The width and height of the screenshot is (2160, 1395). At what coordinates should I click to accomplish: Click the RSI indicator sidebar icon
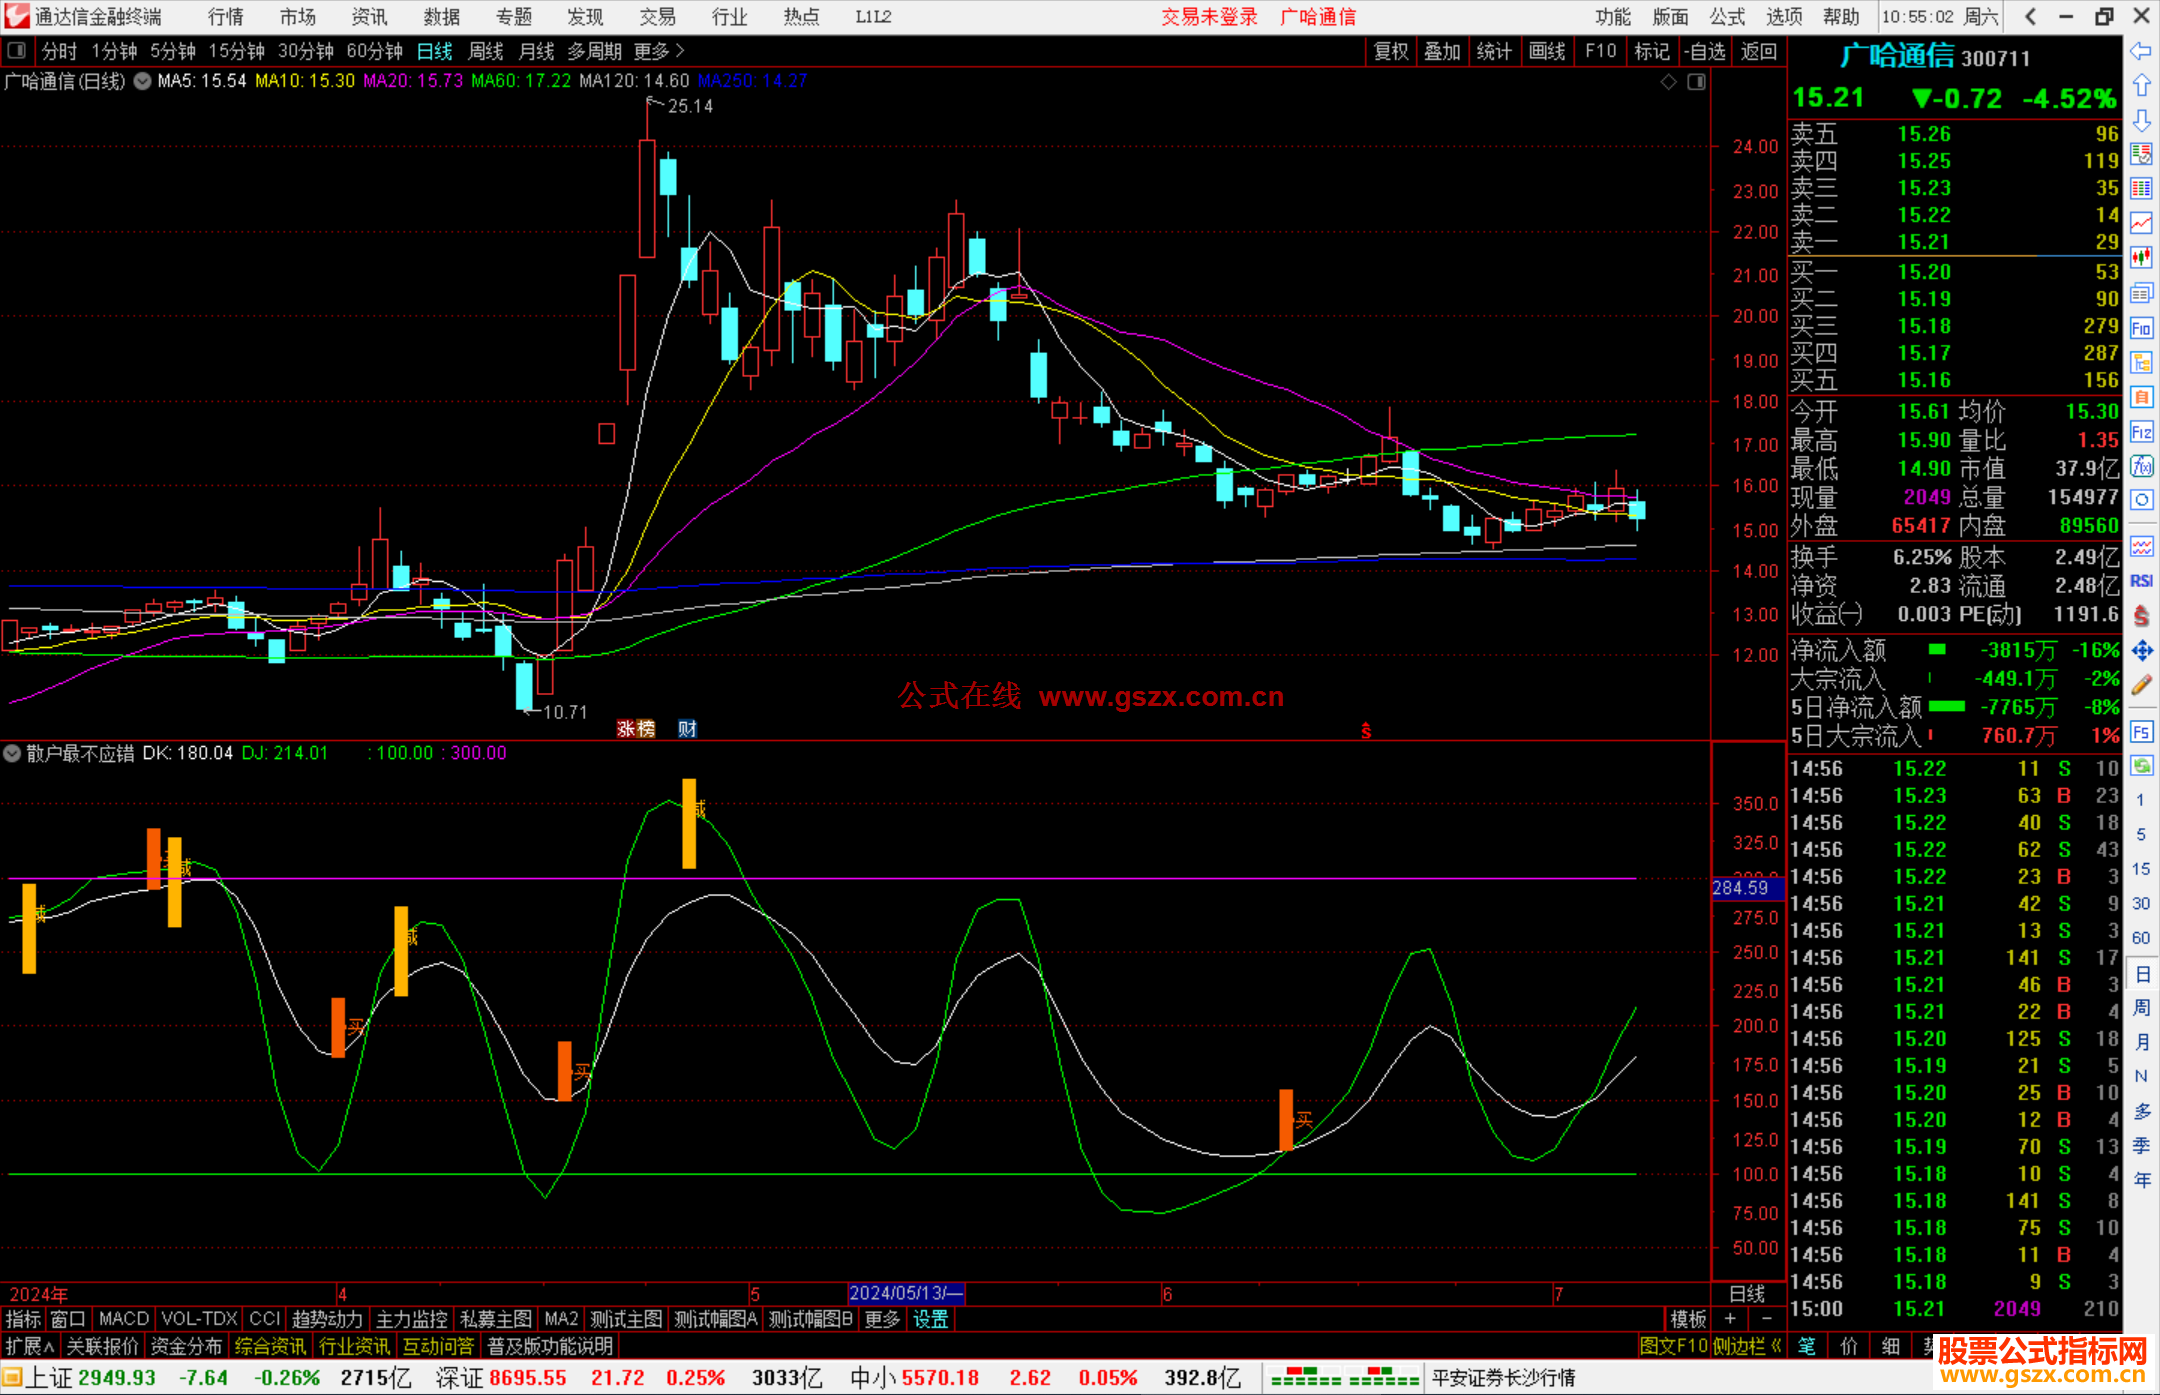pos(2141,581)
